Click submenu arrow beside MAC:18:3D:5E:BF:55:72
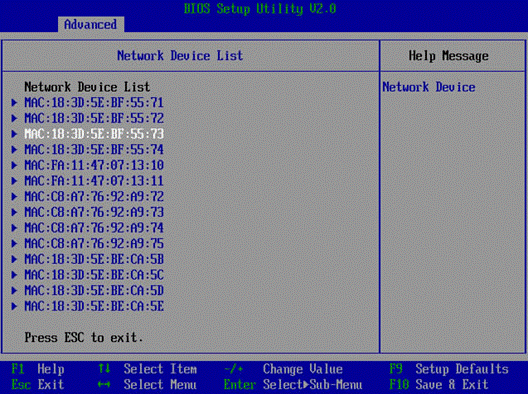 click(x=14, y=118)
